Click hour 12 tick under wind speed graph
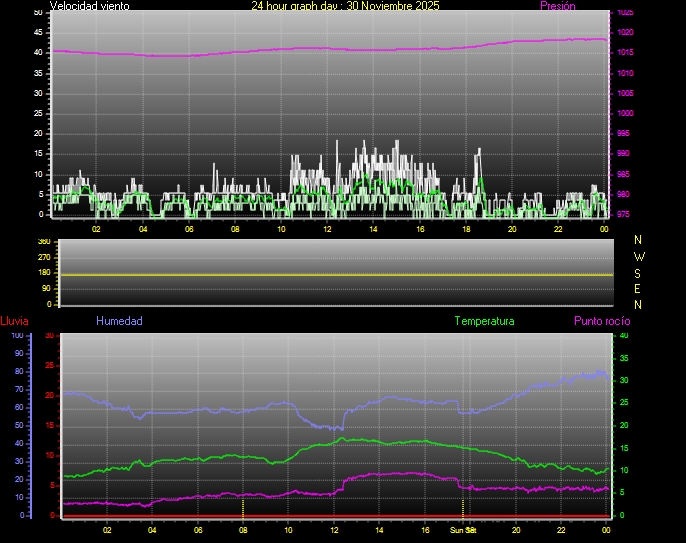686x543 pixels. tap(327, 229)
